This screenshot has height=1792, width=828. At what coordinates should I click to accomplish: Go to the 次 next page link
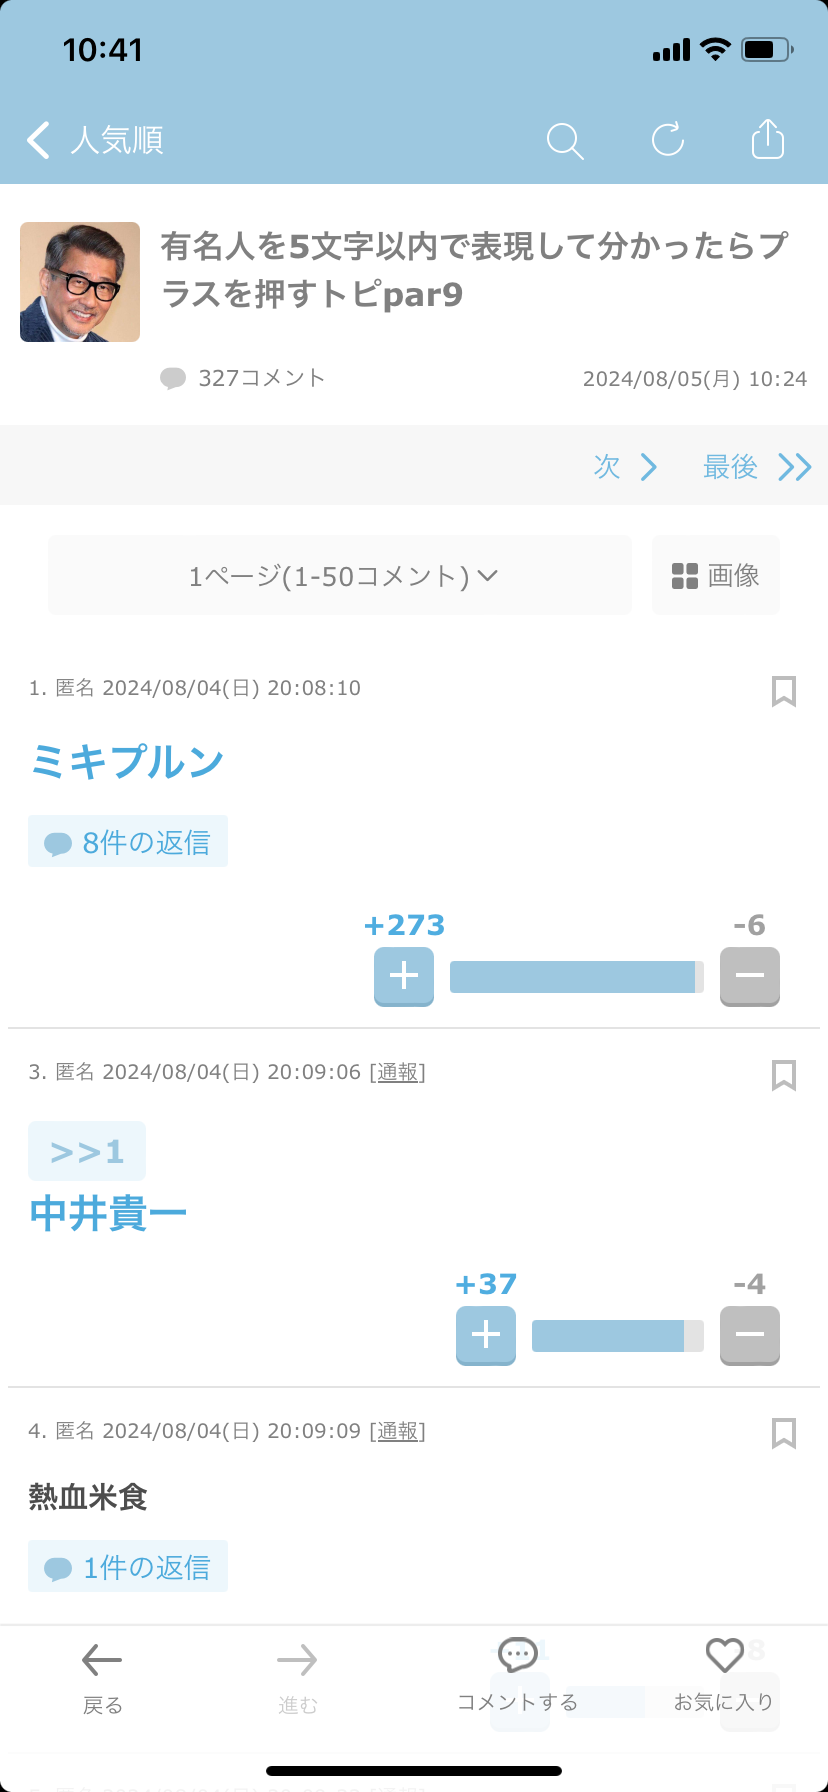625,466
